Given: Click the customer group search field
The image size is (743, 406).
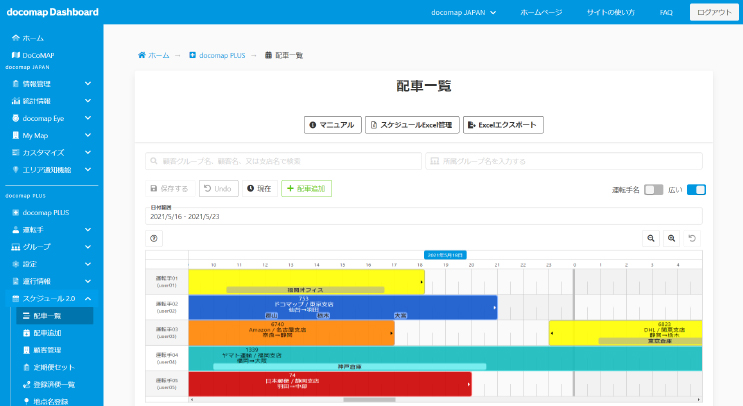Looking at the screenshot, I should [x=283, y=161].
